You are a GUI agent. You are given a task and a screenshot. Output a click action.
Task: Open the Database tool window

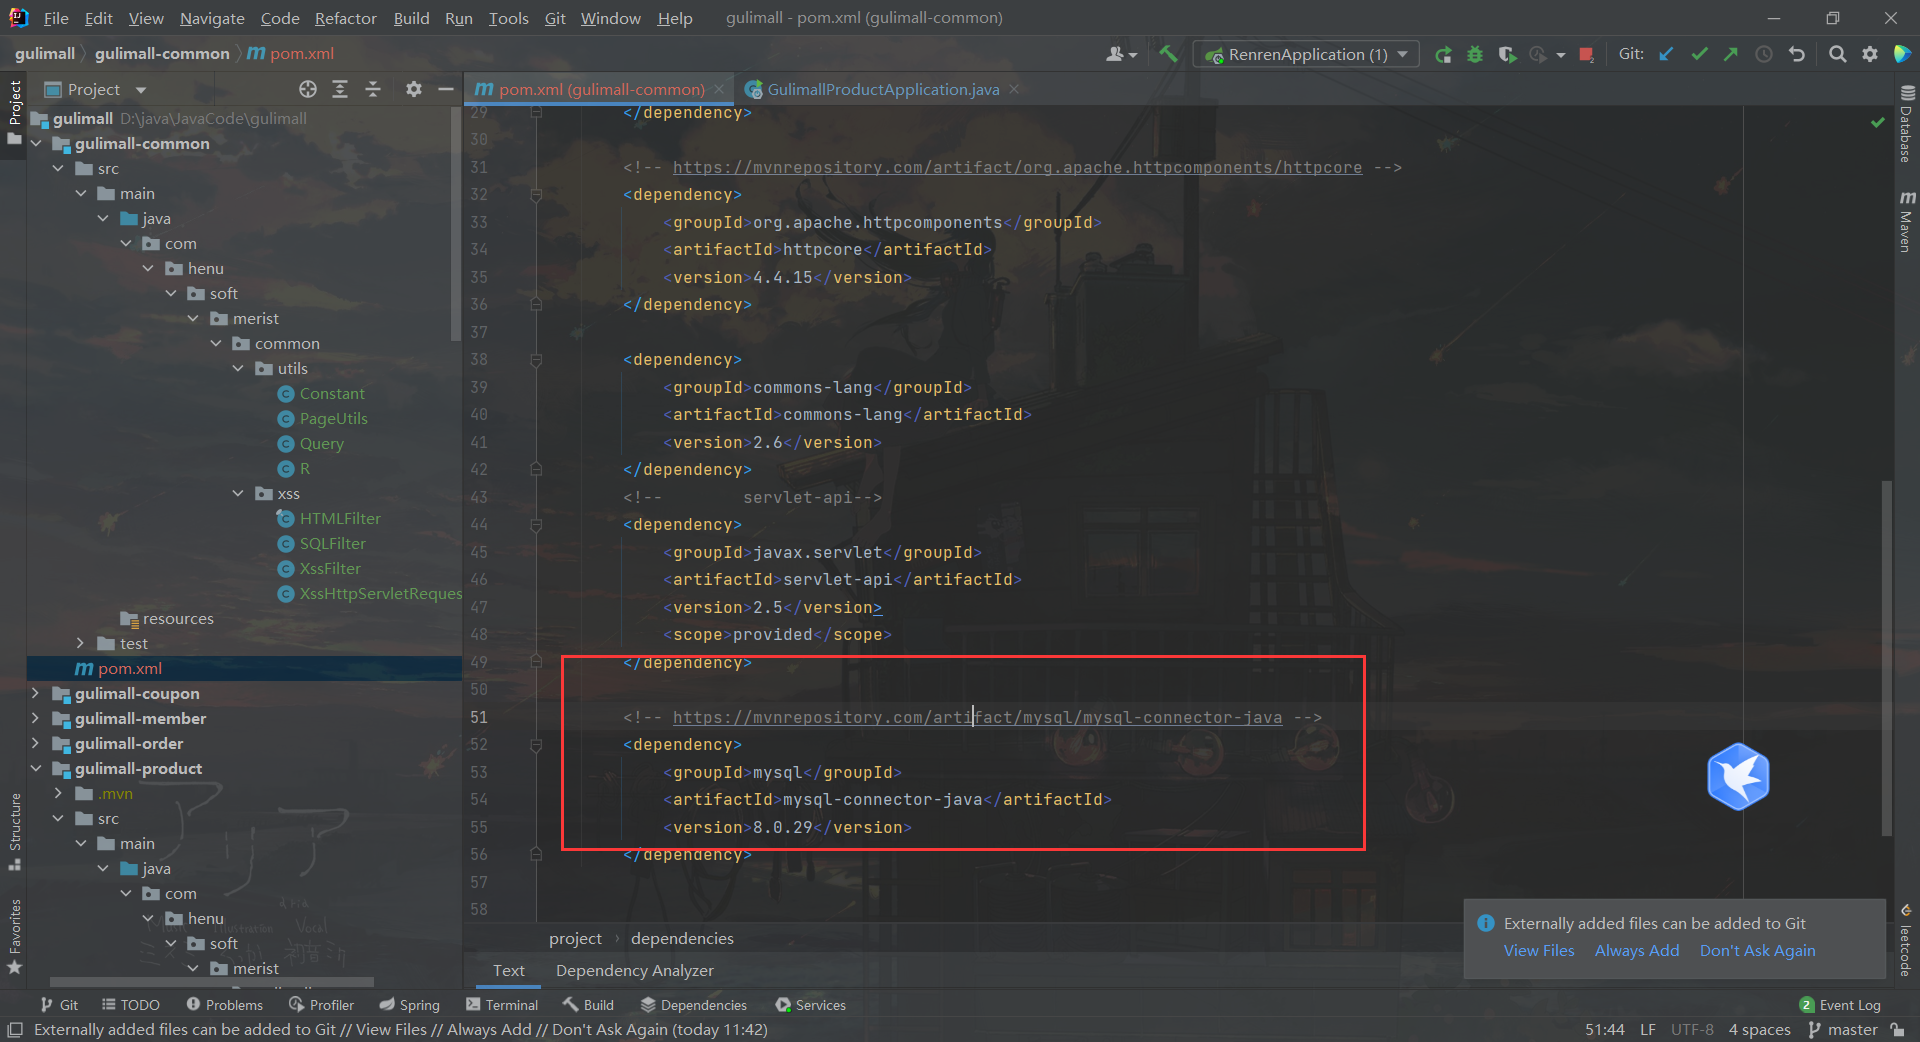coord(1906,124)
